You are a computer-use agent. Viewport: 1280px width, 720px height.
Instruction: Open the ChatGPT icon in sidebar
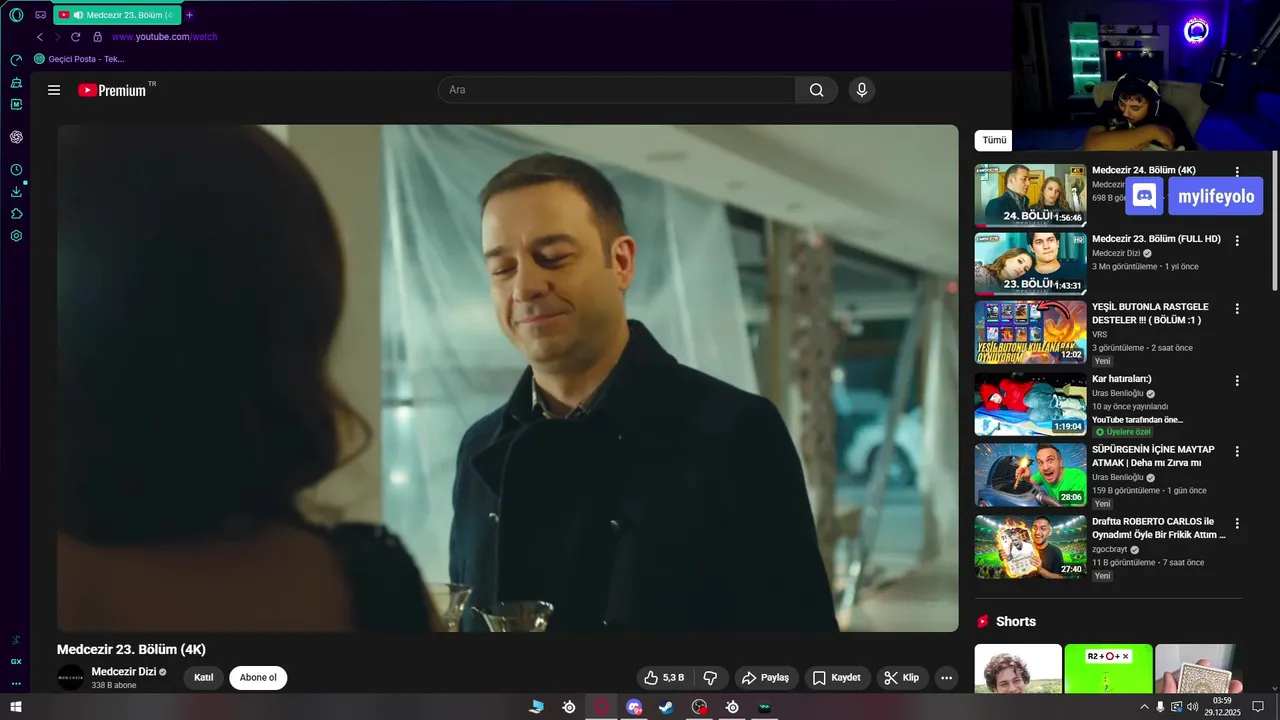pyautogui.click(x=16, y=137)
